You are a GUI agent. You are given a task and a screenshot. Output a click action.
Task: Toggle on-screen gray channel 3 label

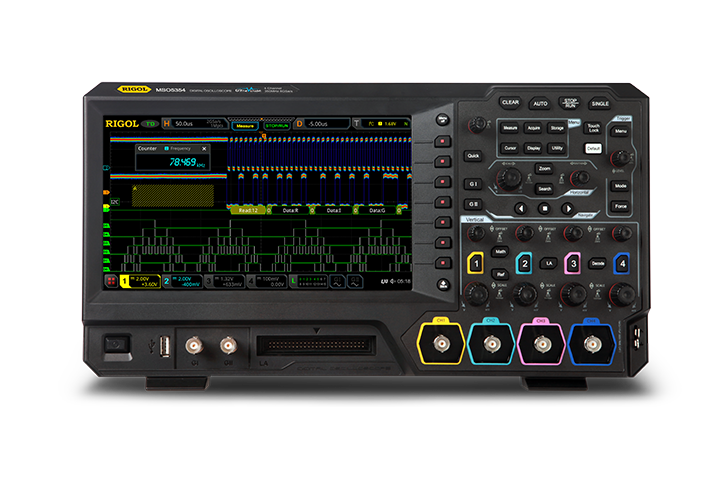click(225, 281)
